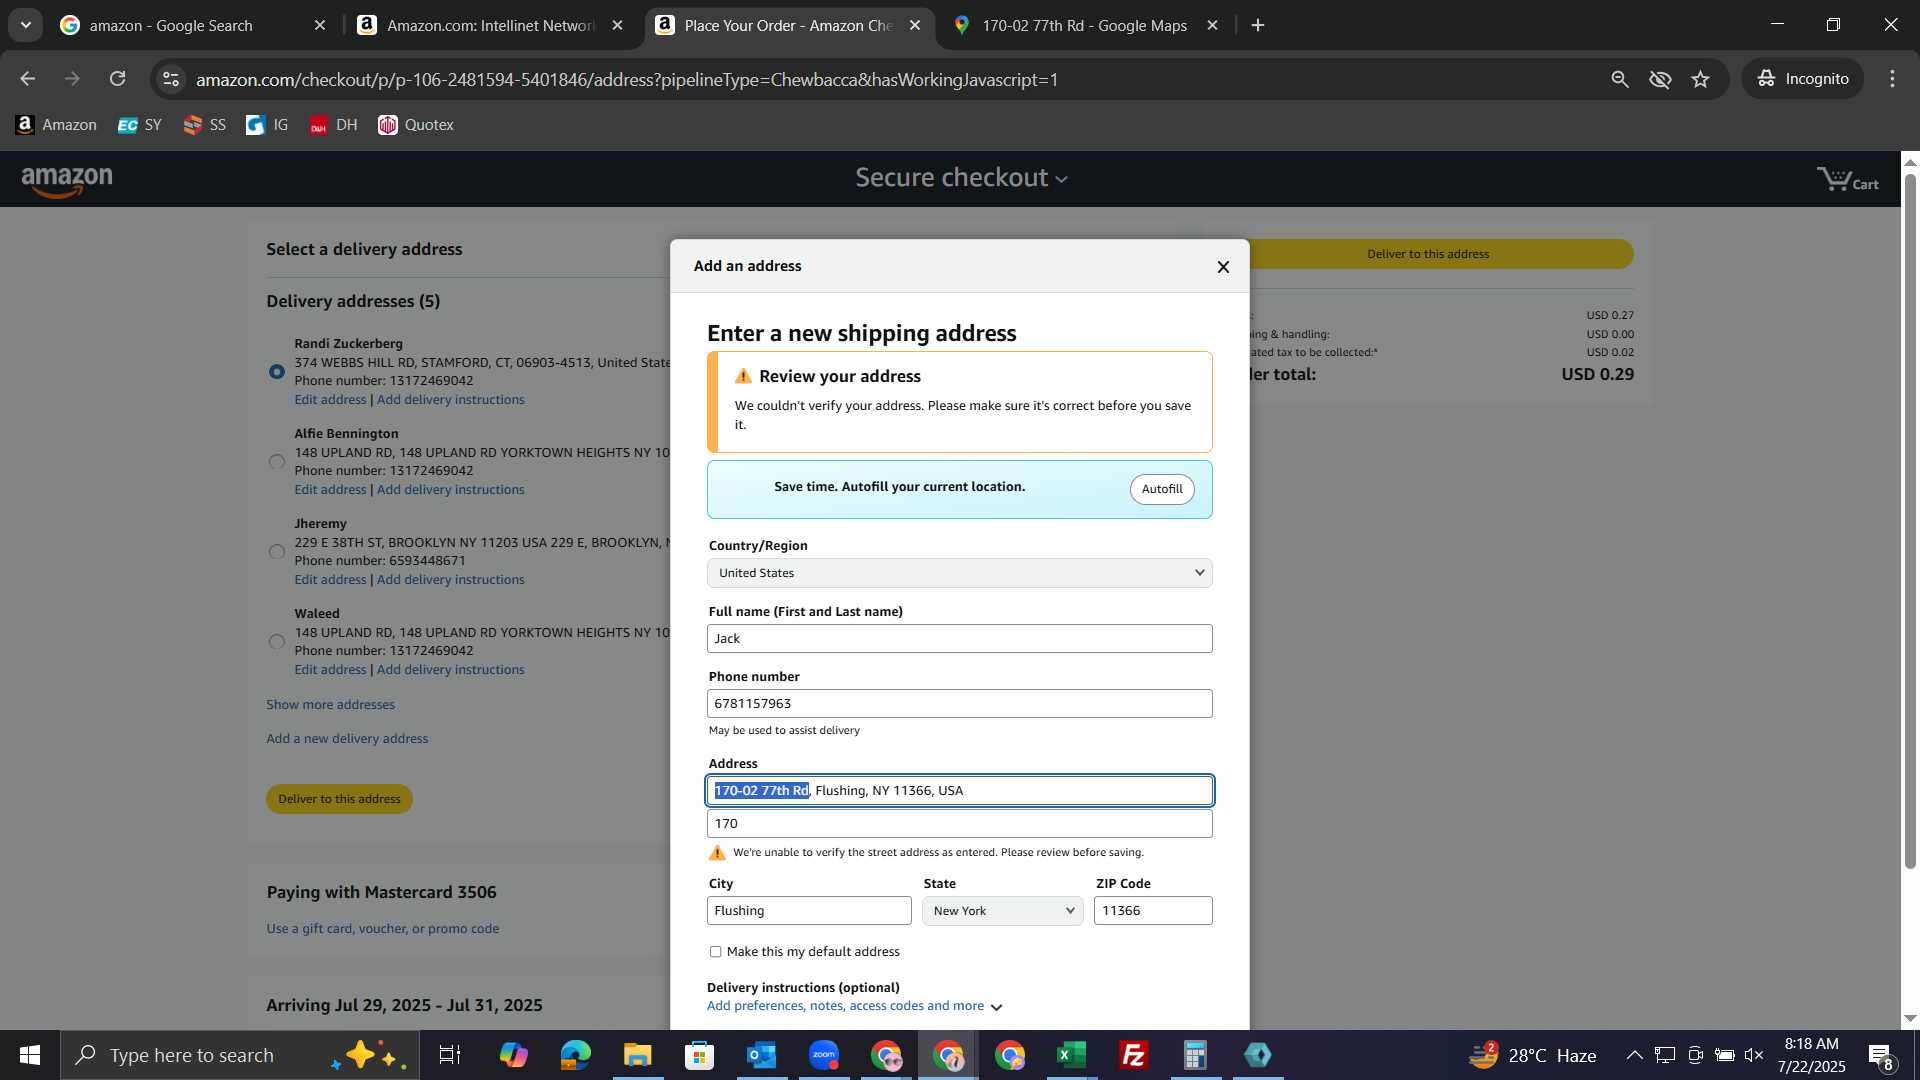The height and width of the screenshot is (1080, 1920).
Task: Click Edit address under Randi Zuckerberg
Action: [x=330, y=400]
